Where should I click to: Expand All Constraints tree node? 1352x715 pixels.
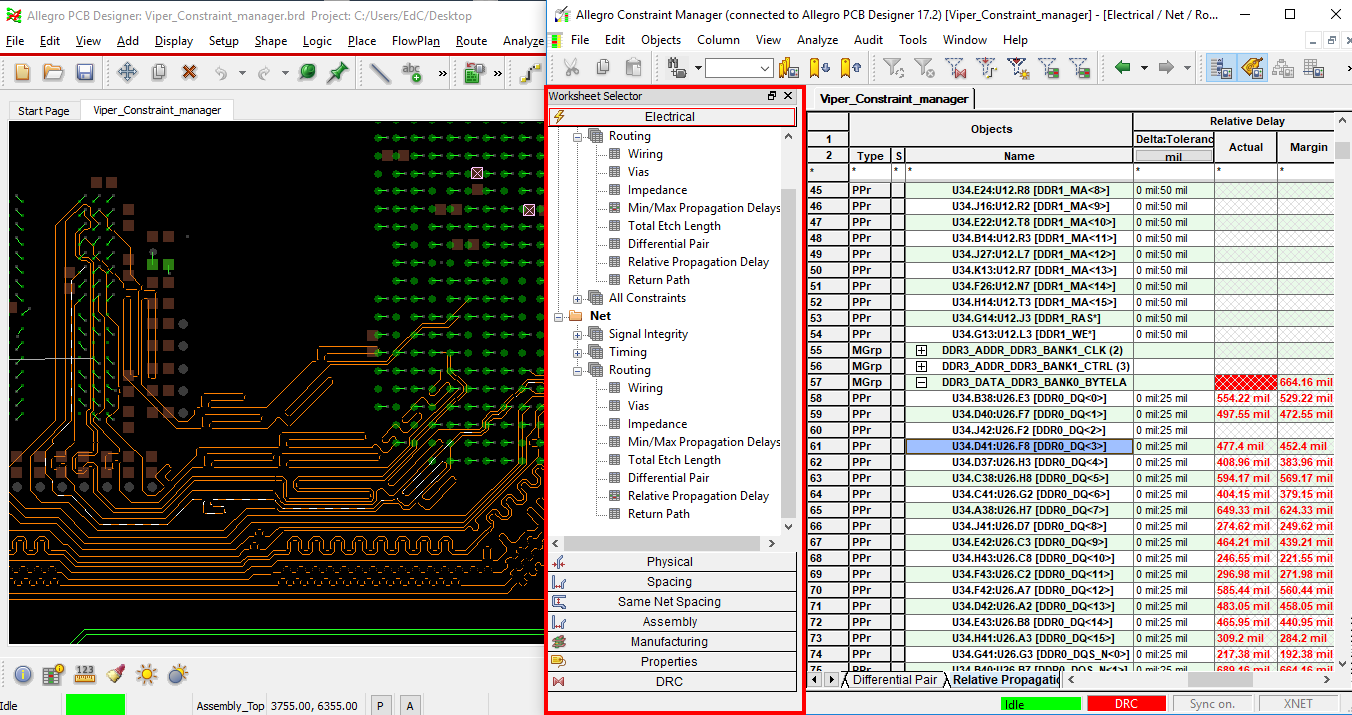(x=578, y=298)
